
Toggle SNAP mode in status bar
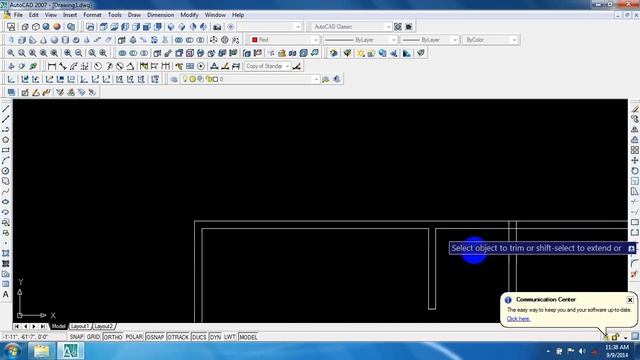pyautogui.click(x=76, y=337)
